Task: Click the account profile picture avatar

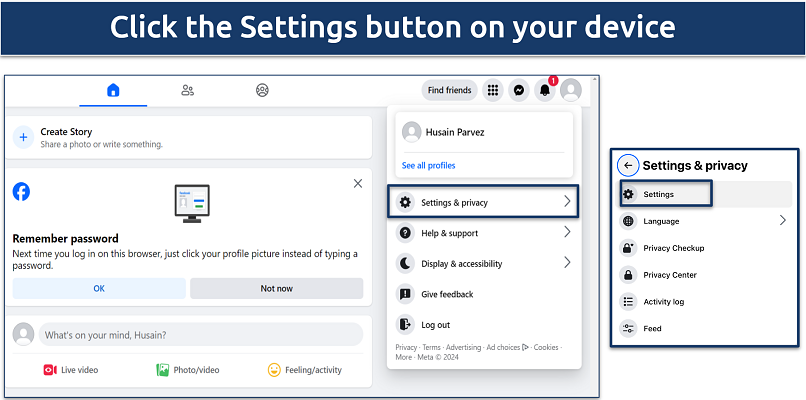Action: click(x=571, y=90)
